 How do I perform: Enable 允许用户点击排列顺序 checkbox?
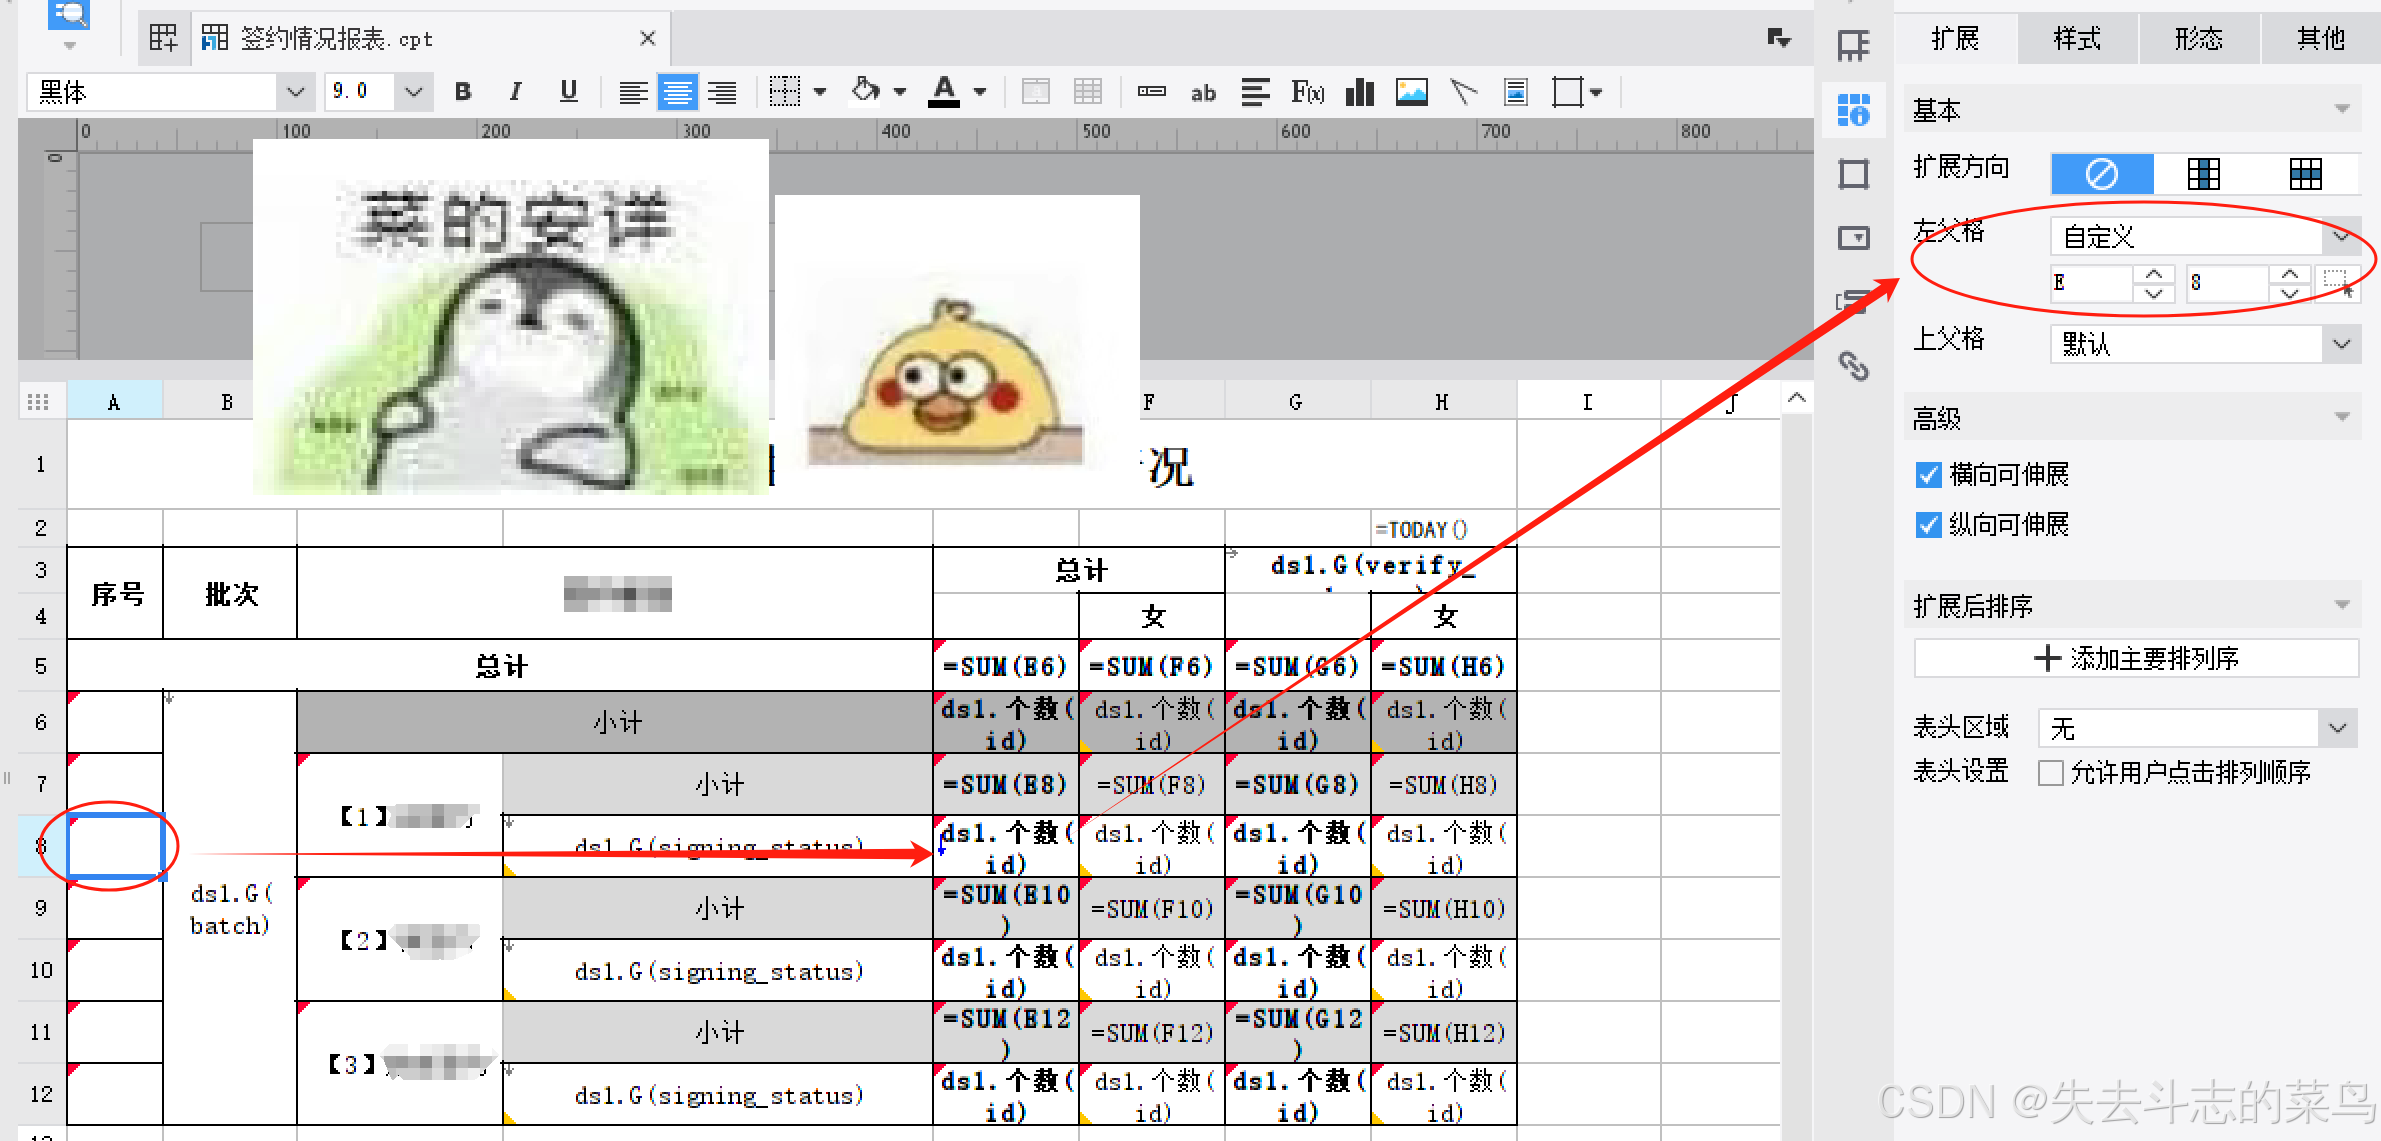(2050, 773)
